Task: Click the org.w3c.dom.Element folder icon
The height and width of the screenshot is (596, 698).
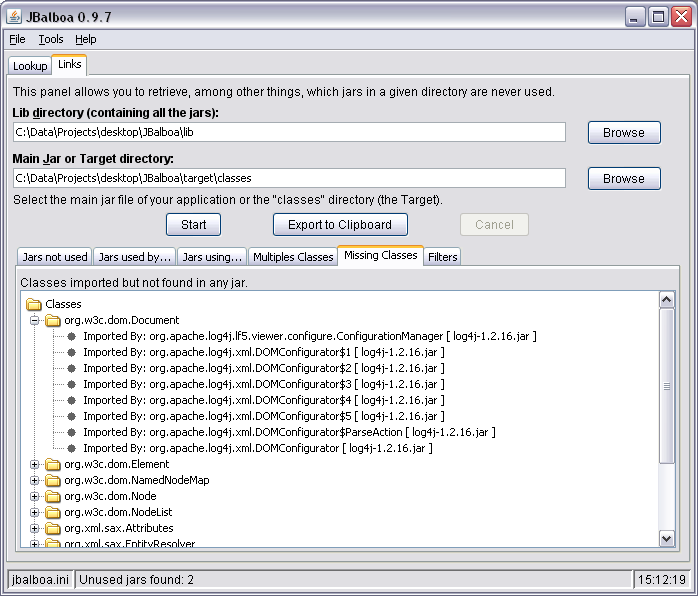Action: (x=53, y=465)
